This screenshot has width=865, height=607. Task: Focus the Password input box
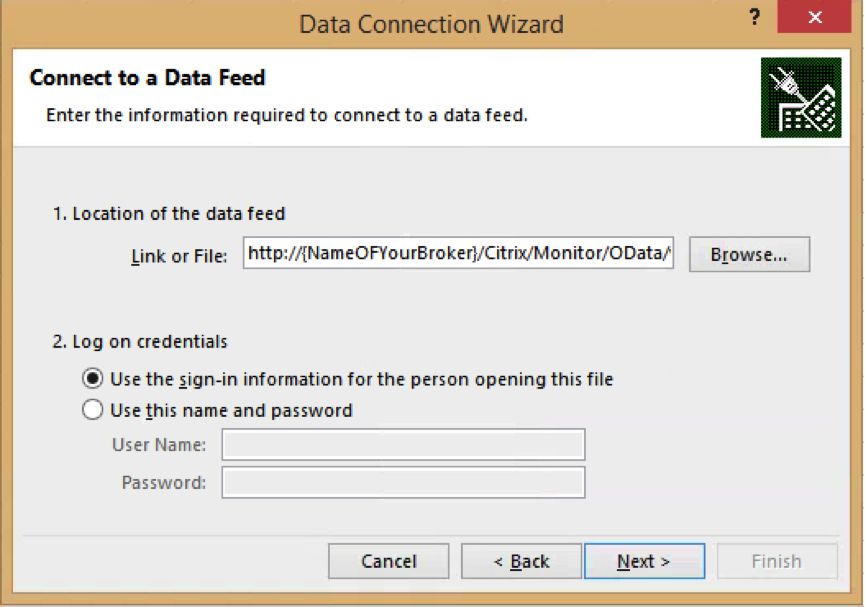pos(403,483)
